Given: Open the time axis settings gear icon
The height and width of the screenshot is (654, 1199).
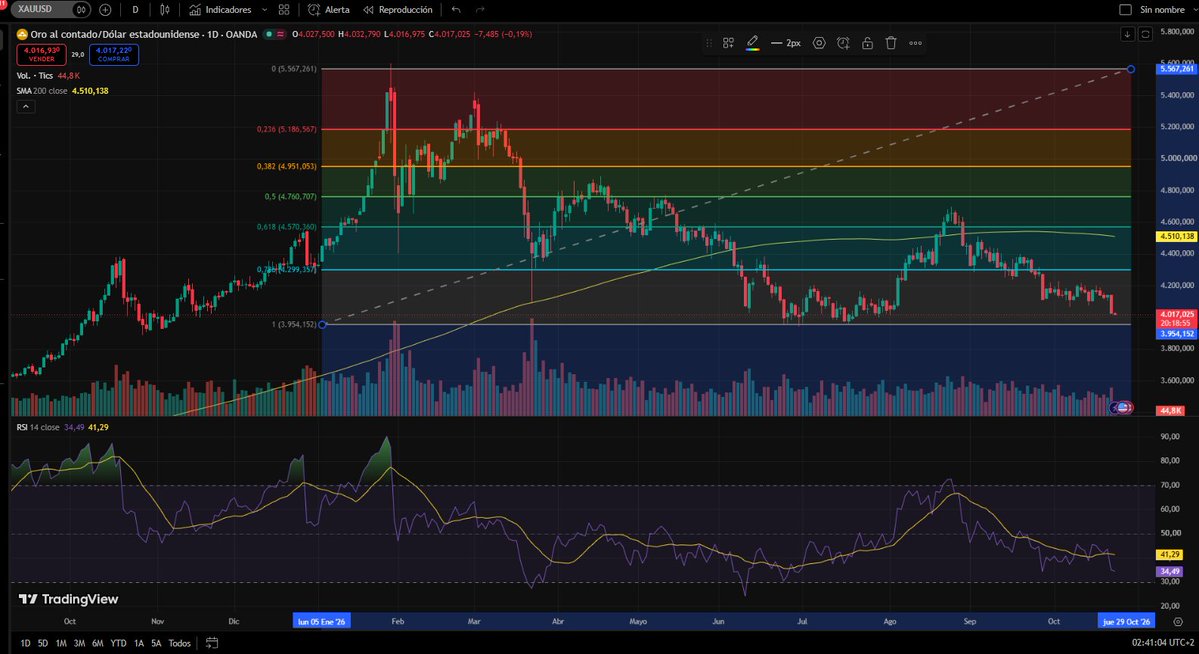Looking at the screenshot, I should coord(1178,622).
